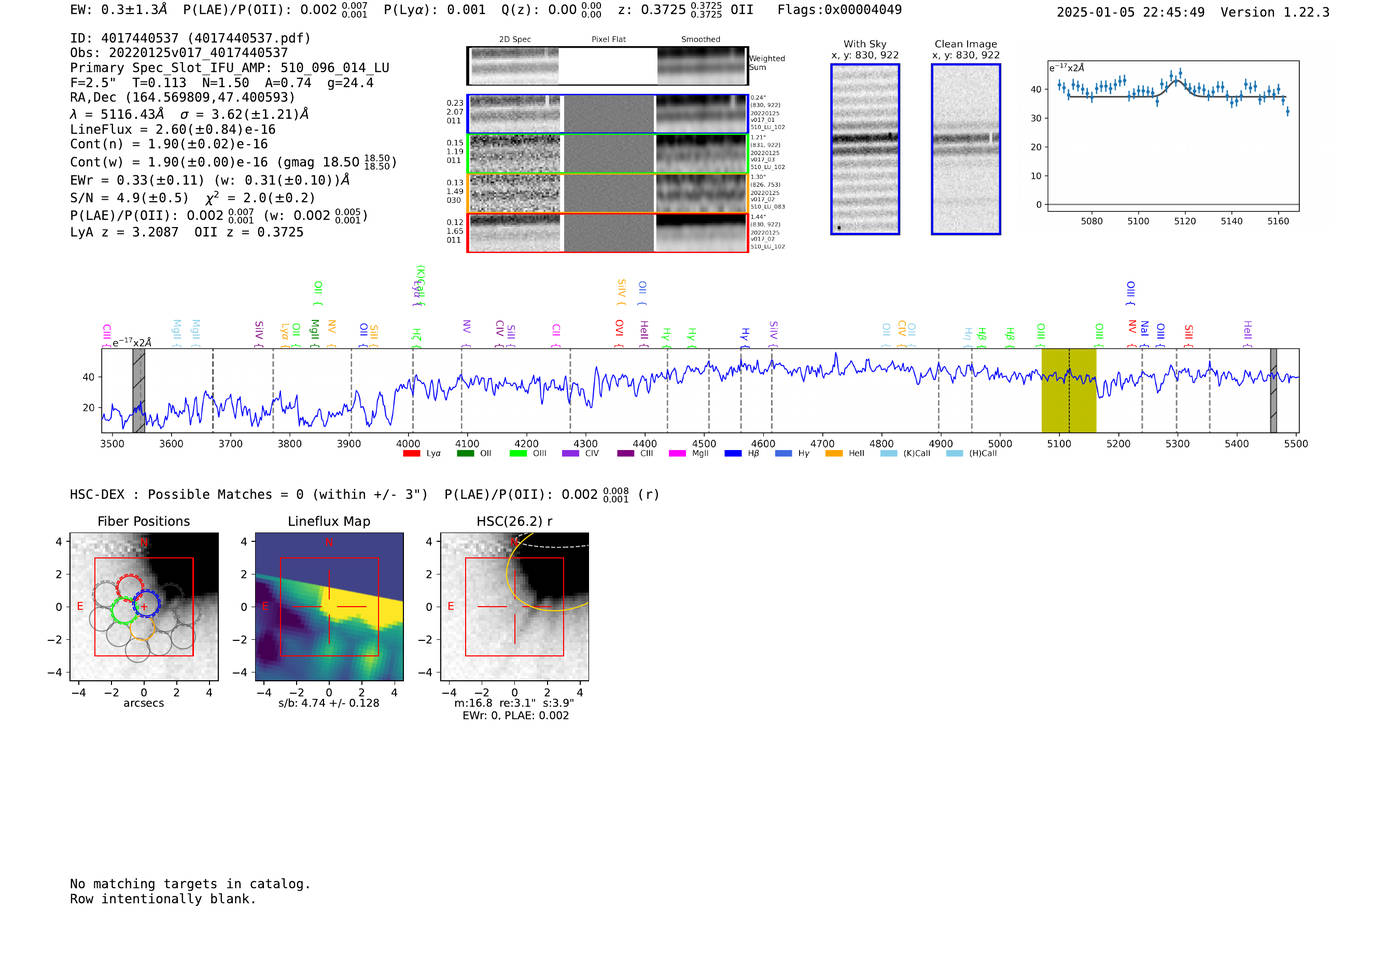This screenshot has width=1400, height=953.
Task: Click the m:16.8 re:3.1" s:3.9" caption
Action: [514, 703]
